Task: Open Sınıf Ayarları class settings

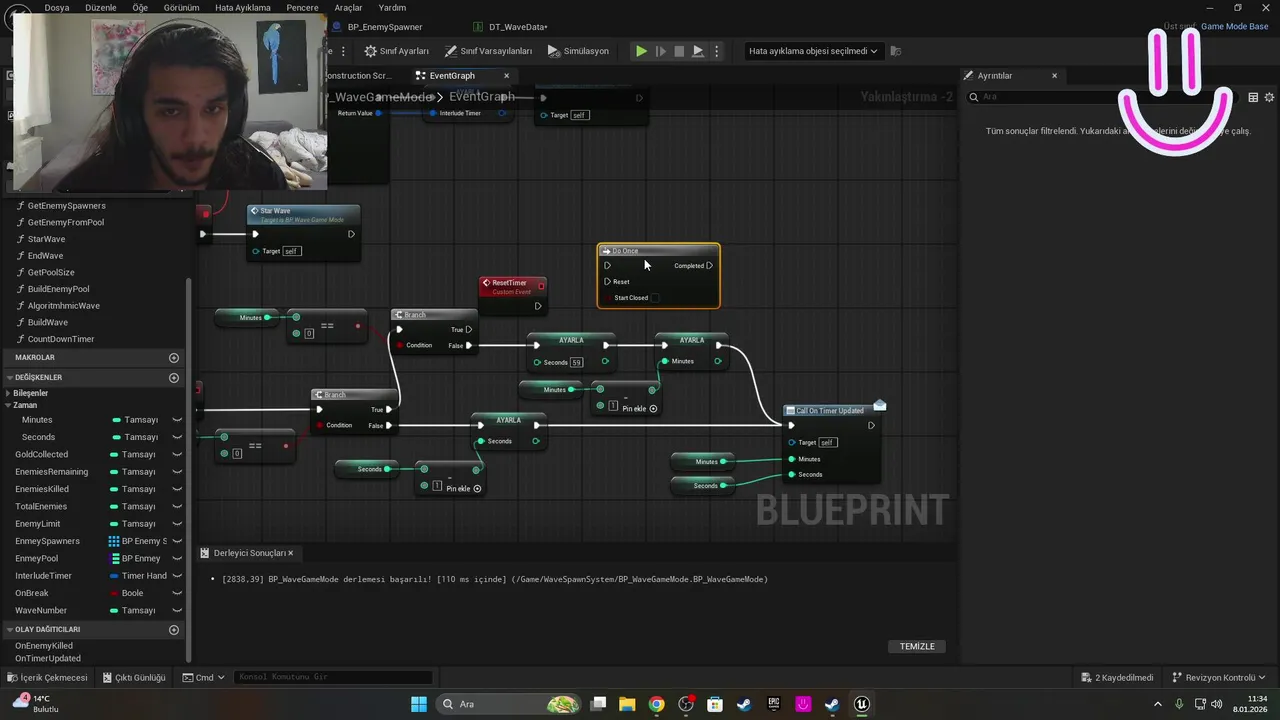Action: (397, 51)
